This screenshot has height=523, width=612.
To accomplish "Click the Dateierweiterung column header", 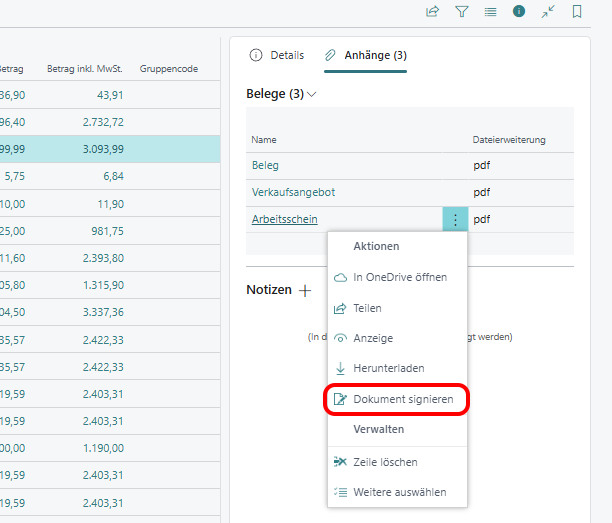I will (x=509, y=140).
